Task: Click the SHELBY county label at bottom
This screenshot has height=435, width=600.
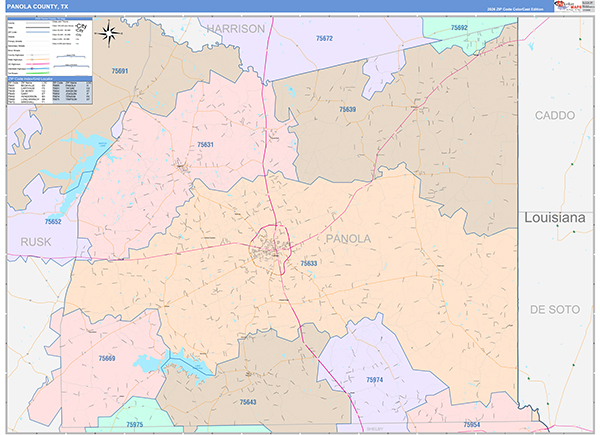Action: (x=375, y=429)
